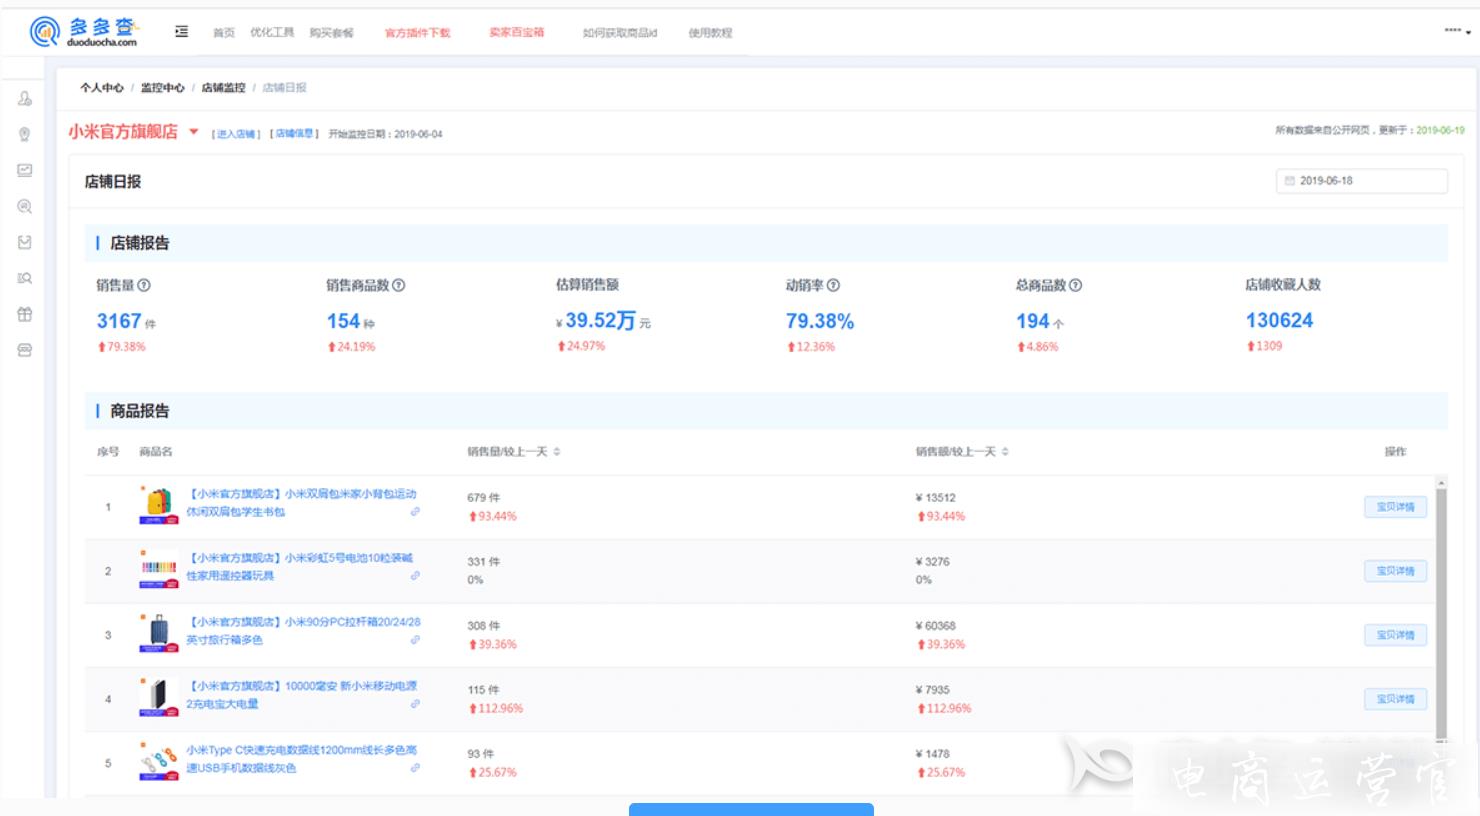Click 进入店铺 link
The width and height of the screenshot is (1480, 816).
(x=237, y=134)
